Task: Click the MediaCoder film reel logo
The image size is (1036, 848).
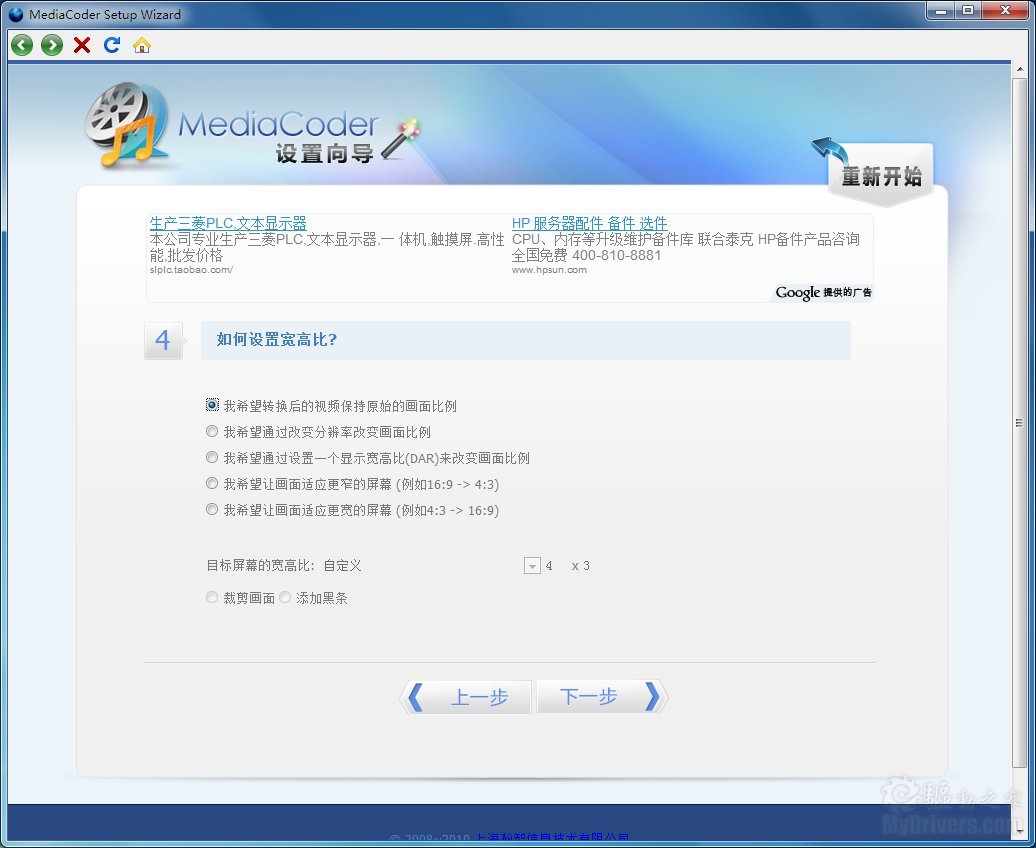Action: [x=126, y=124]
